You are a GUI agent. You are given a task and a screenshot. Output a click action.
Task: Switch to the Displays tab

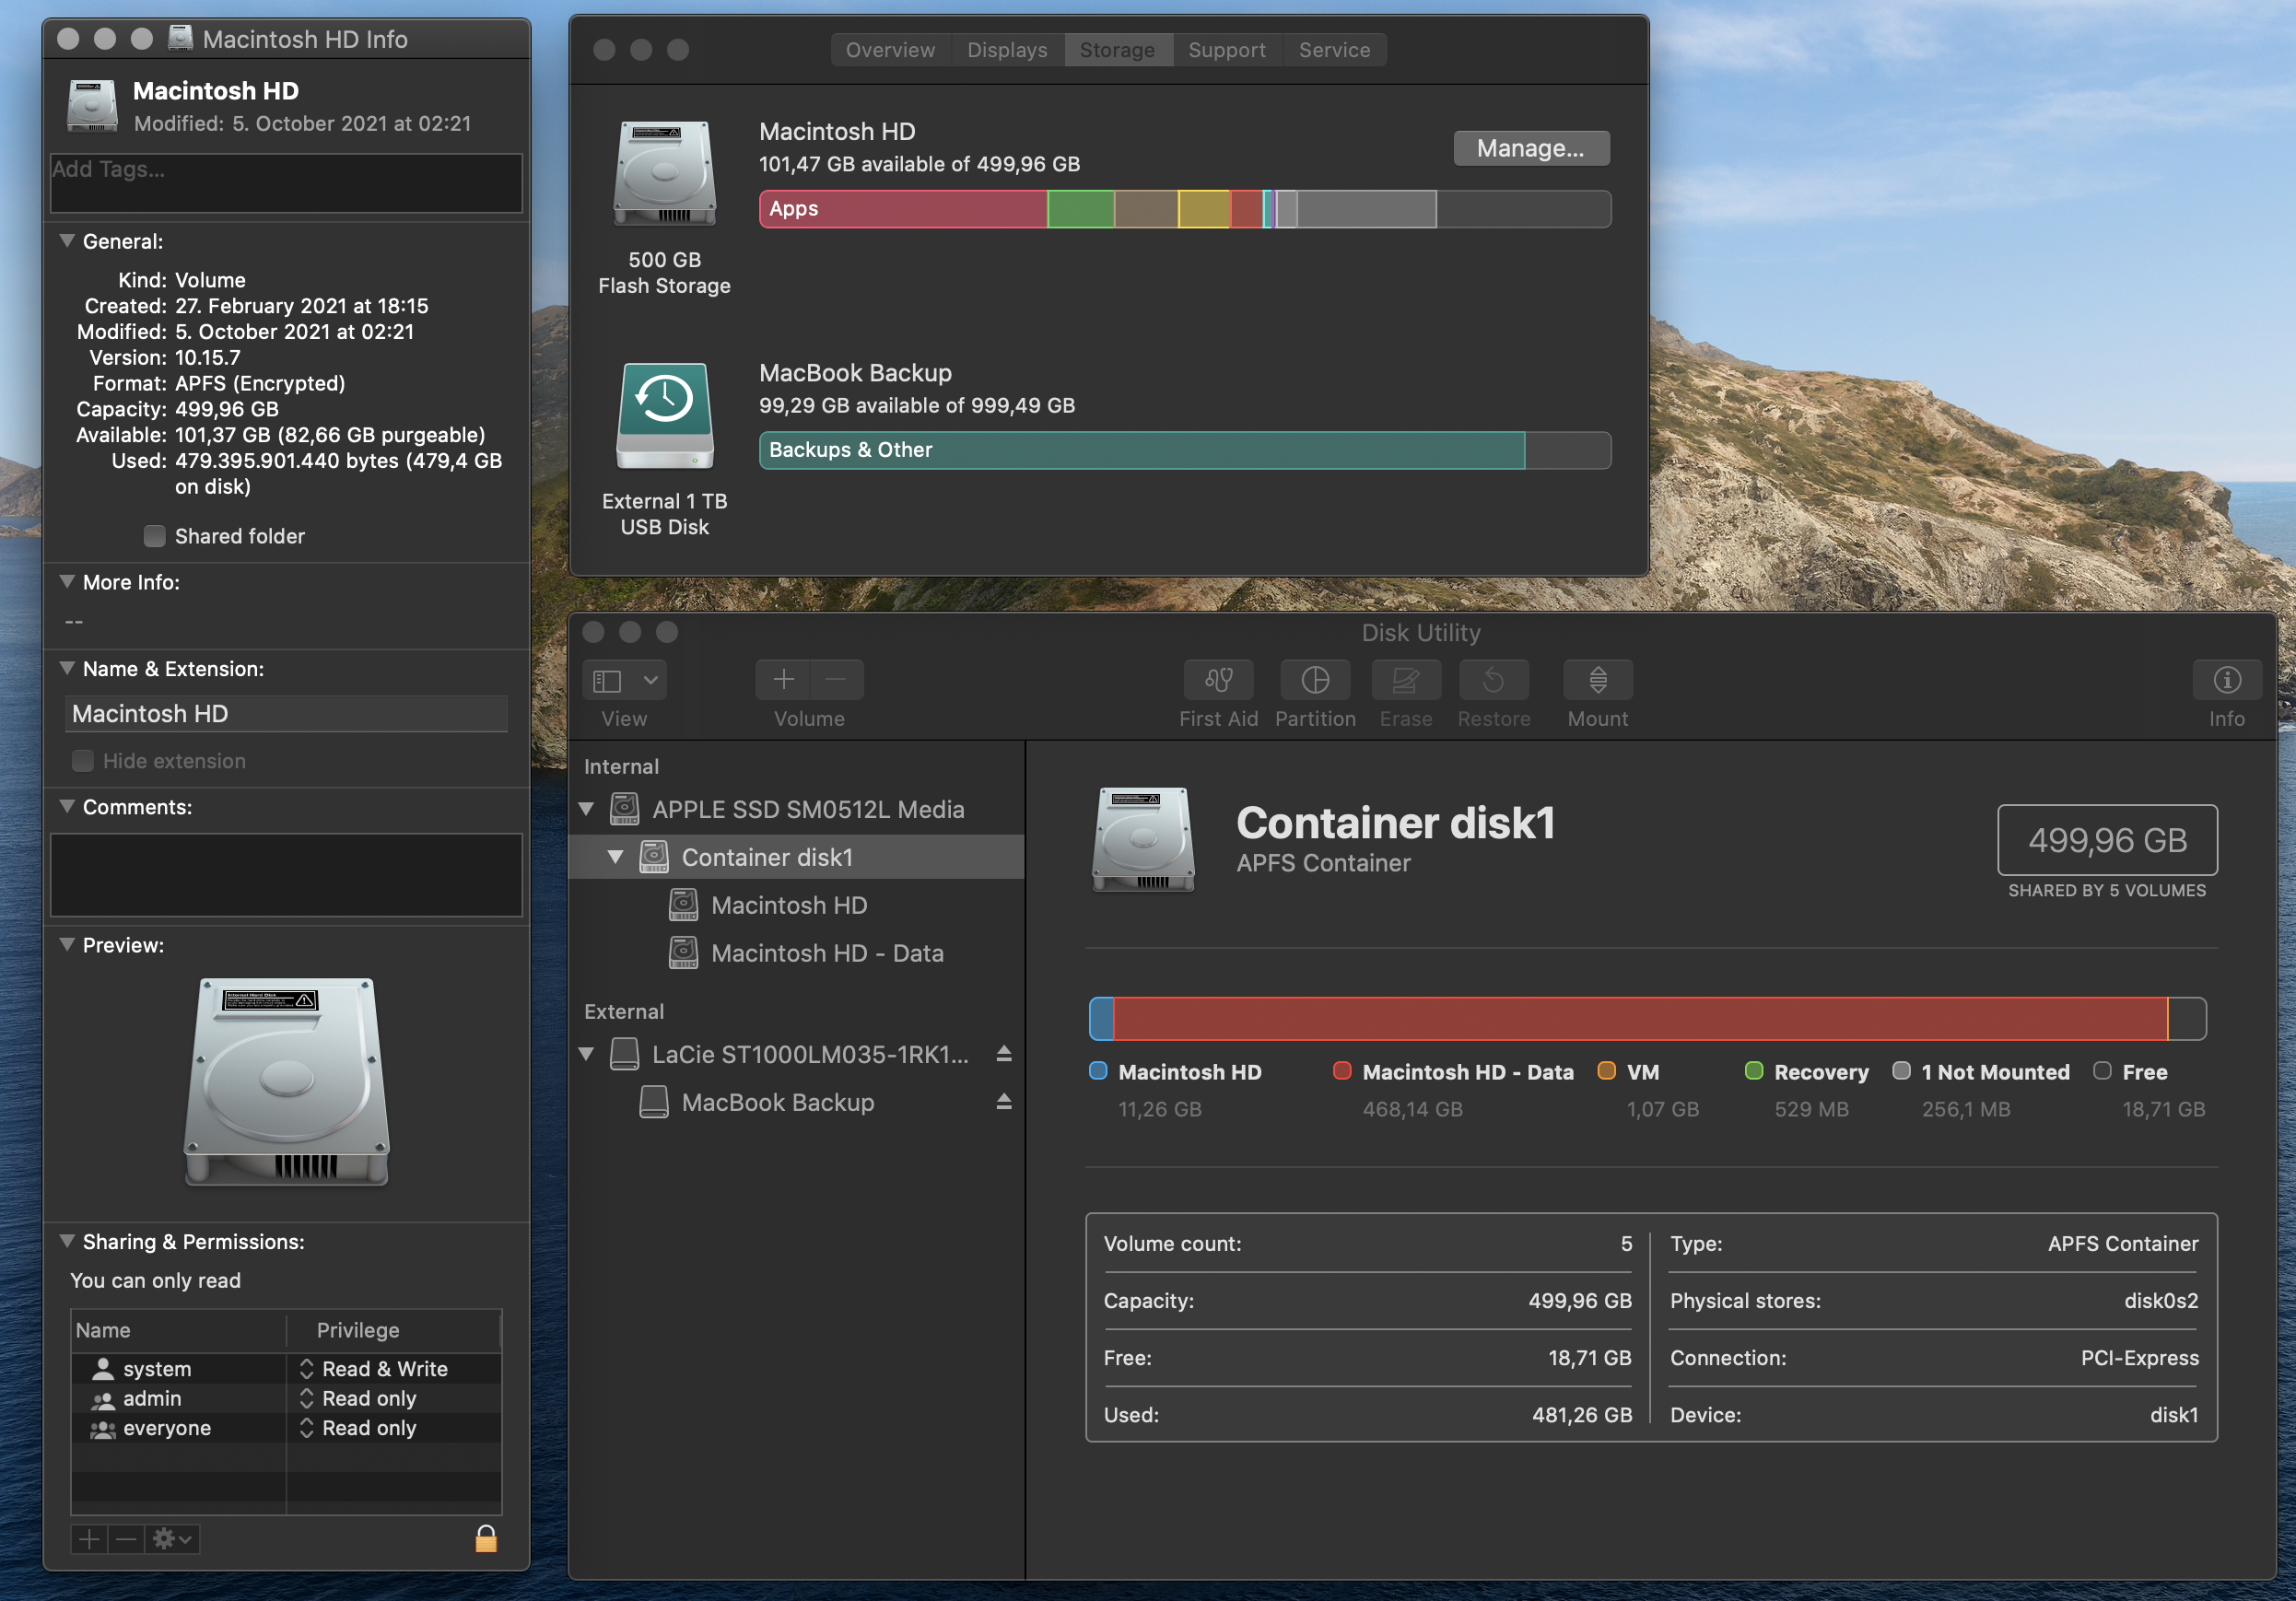1006,50
